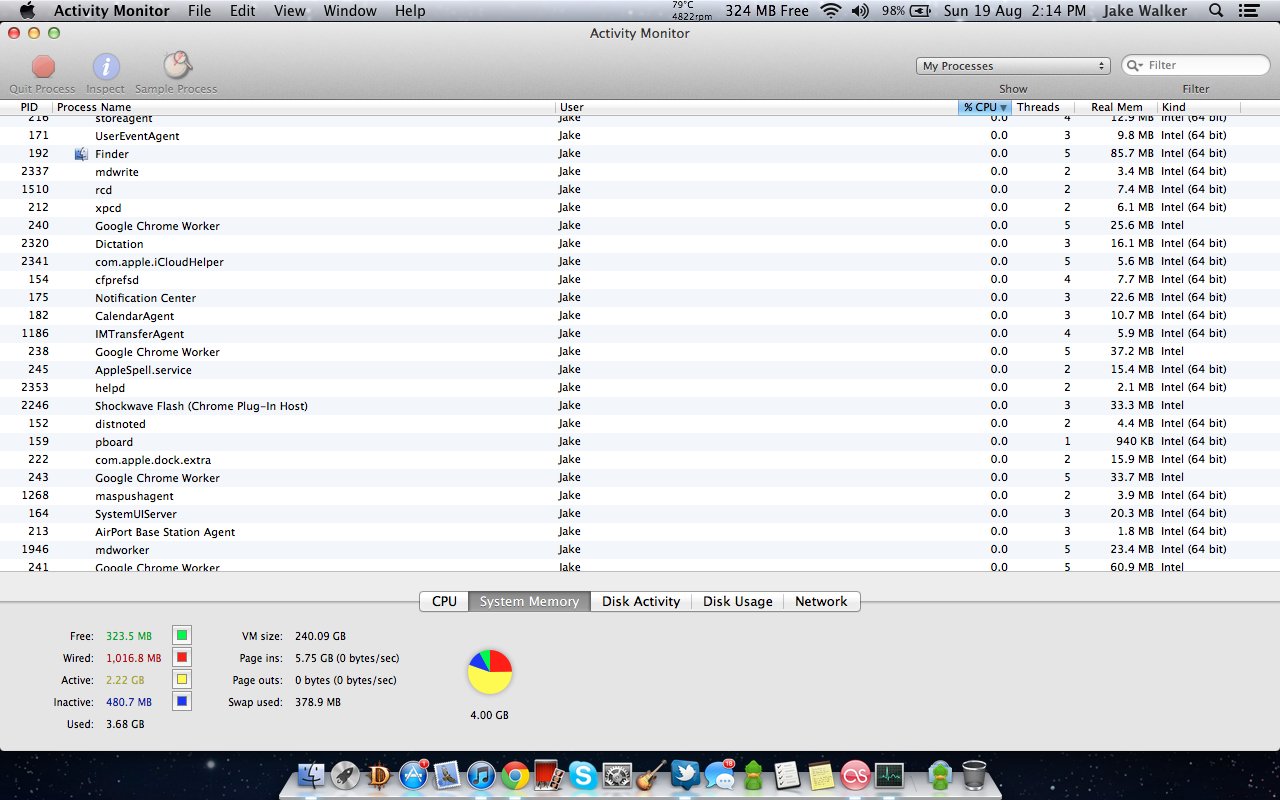This screenshot has width=1280, height=800.
Task: Click the Quit Process stop icon
Action: [x=43, y=67]
